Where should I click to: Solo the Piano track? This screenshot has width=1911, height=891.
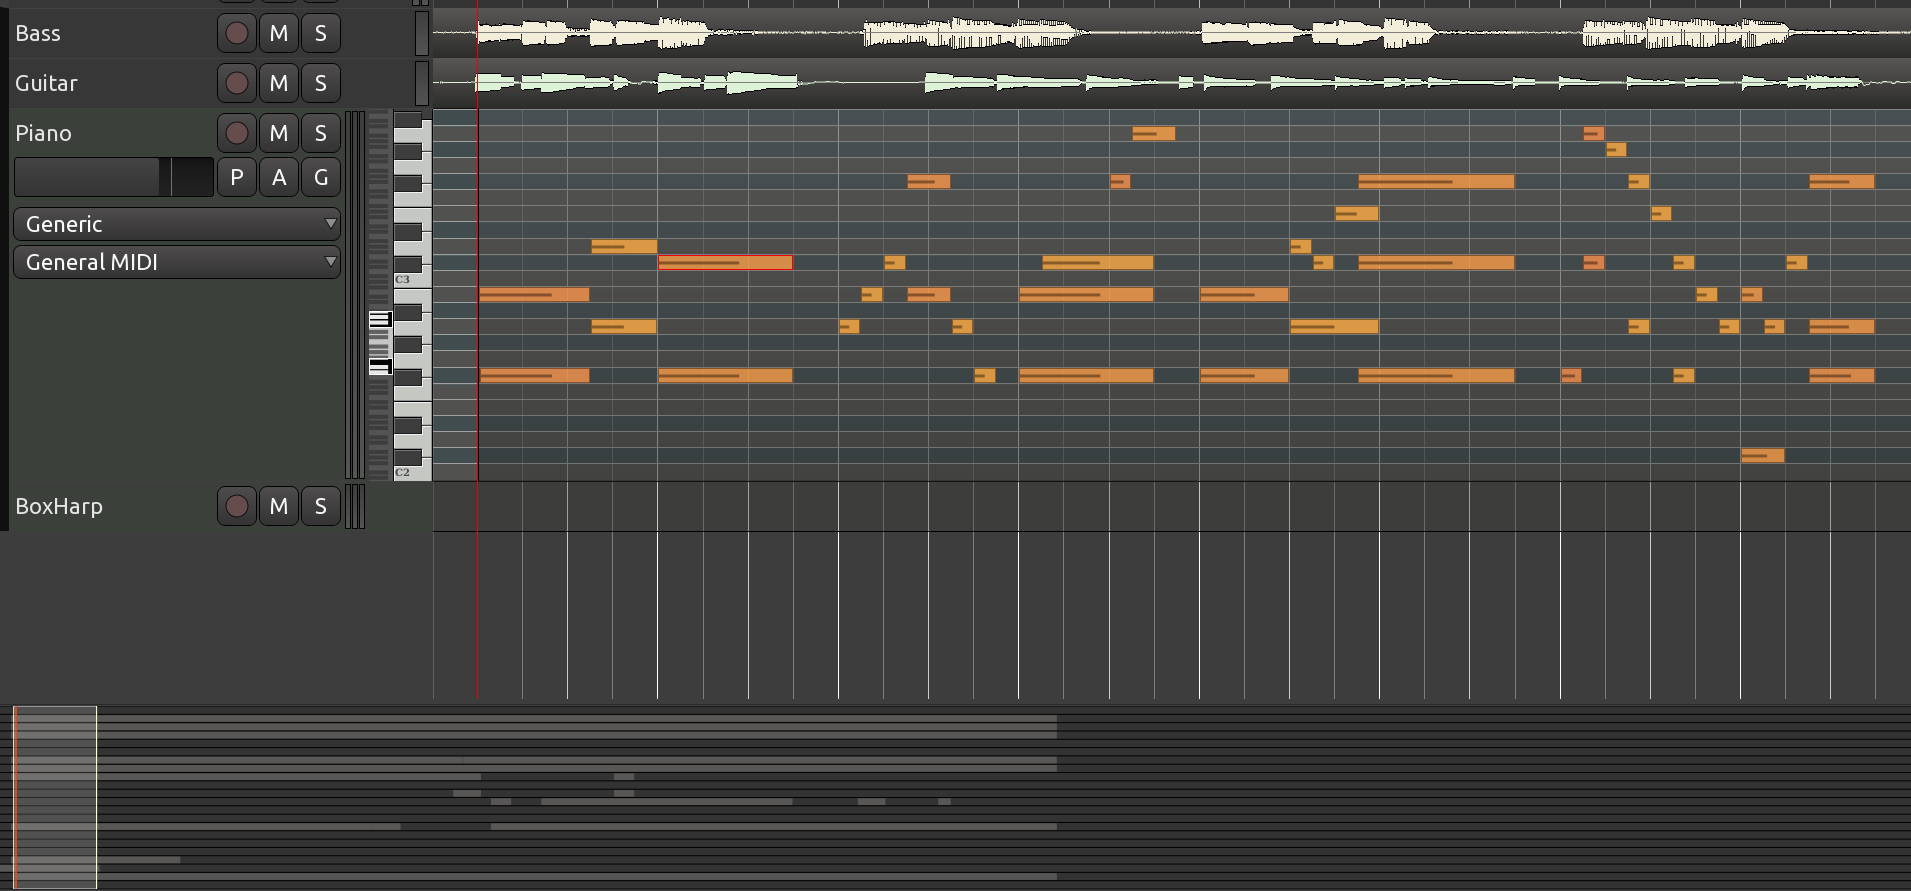[321, 133]
